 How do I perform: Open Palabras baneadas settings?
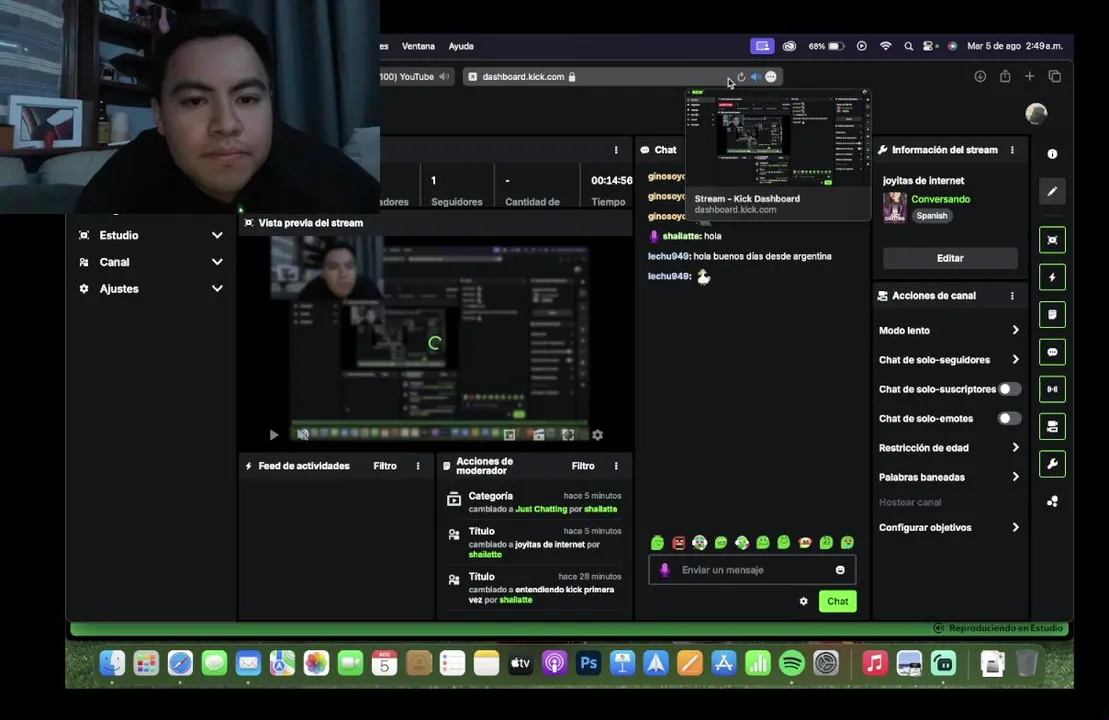[x=948, y=477]
